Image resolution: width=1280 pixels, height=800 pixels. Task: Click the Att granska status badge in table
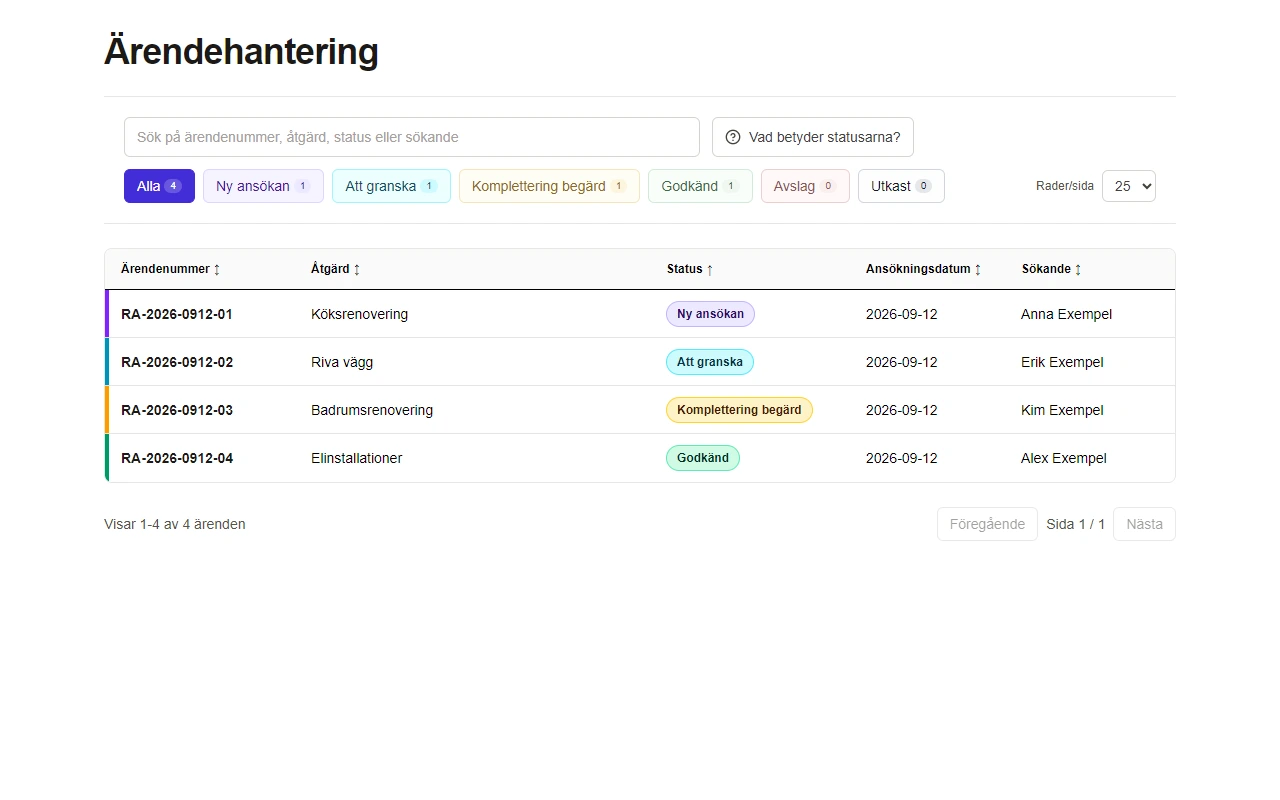(710, 362)
